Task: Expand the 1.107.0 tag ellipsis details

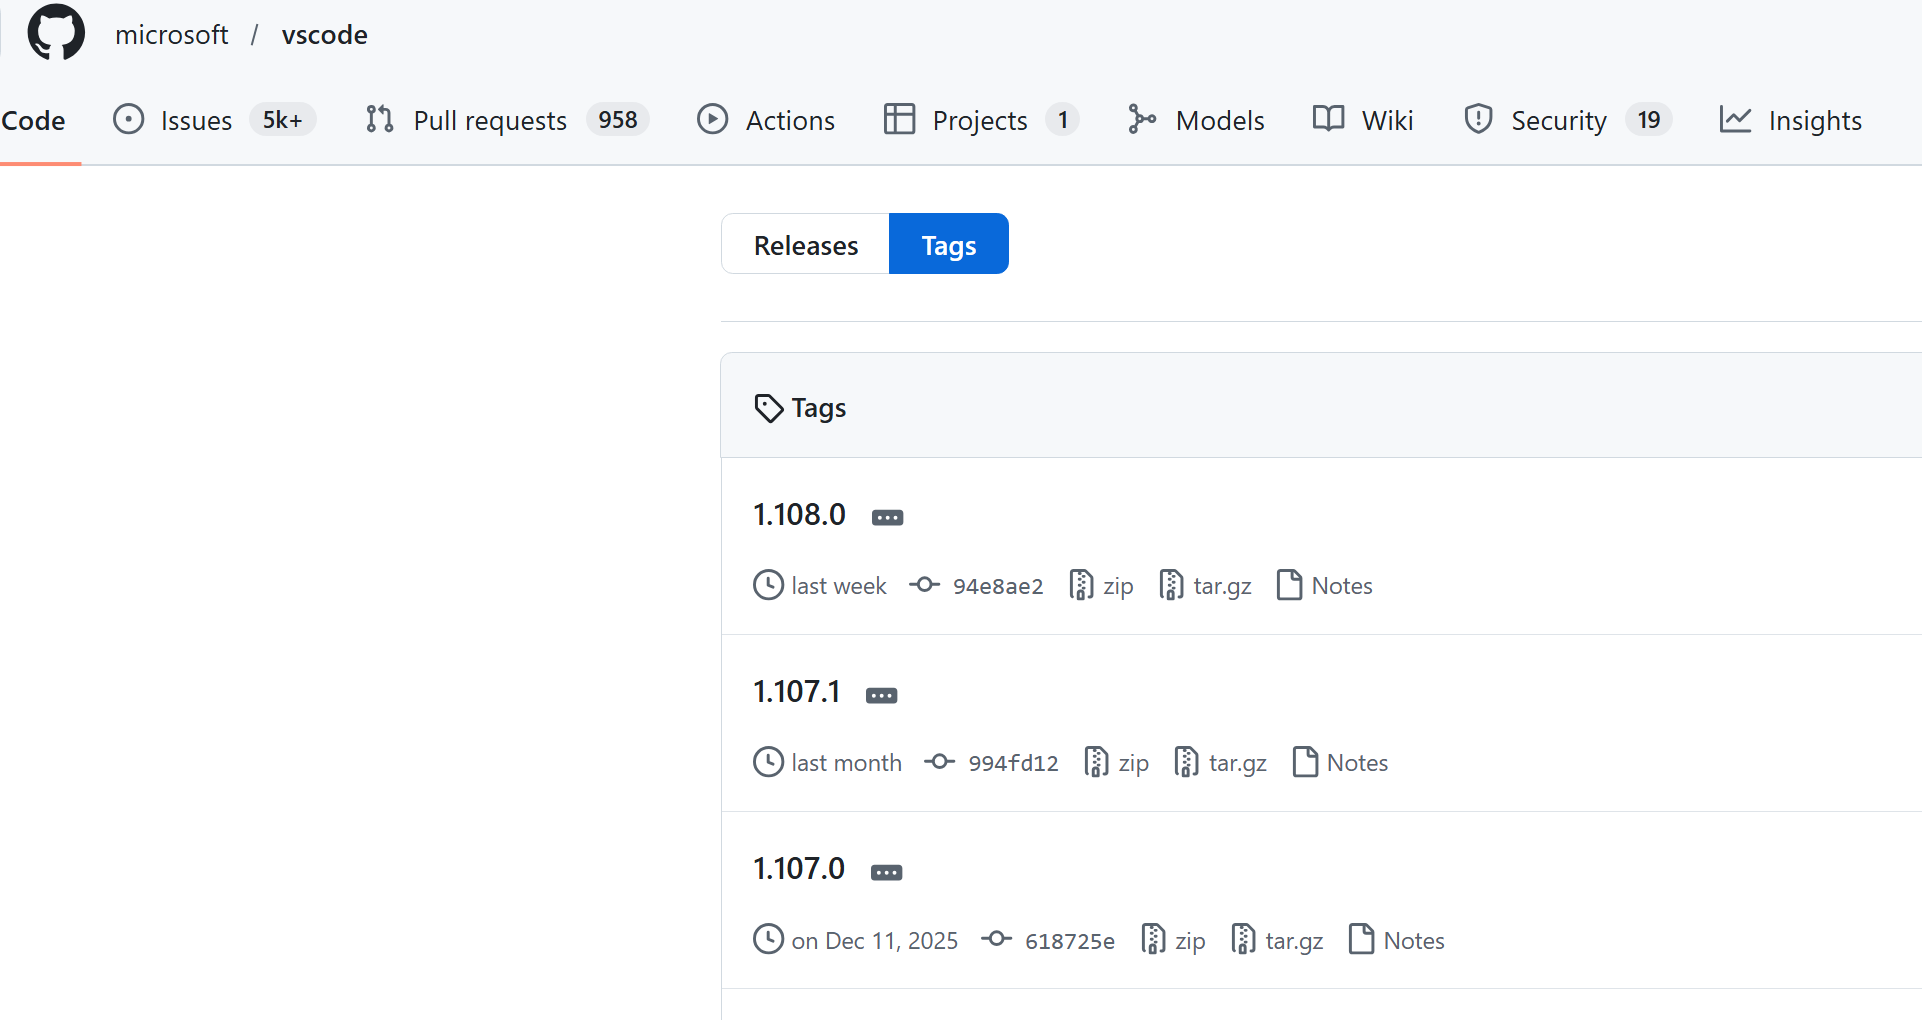Action: 886,872
